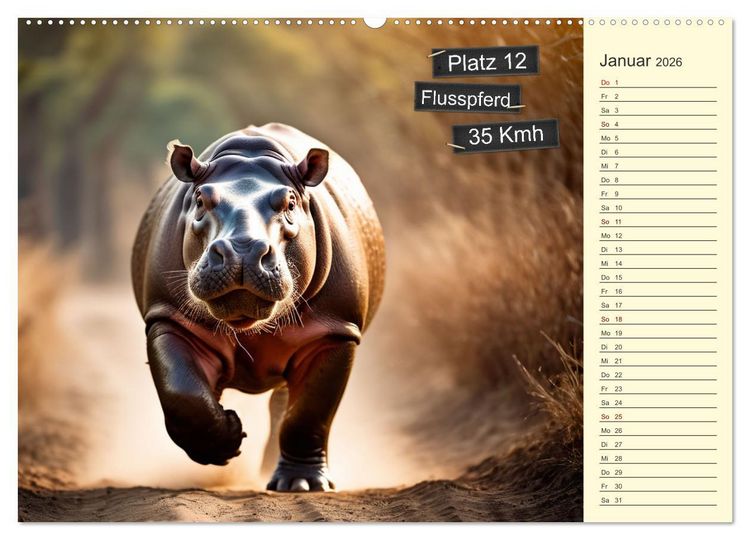Select the 'Sa 17' calendar row
Viewport: 750px width, 540px height.
pos(658,305)
